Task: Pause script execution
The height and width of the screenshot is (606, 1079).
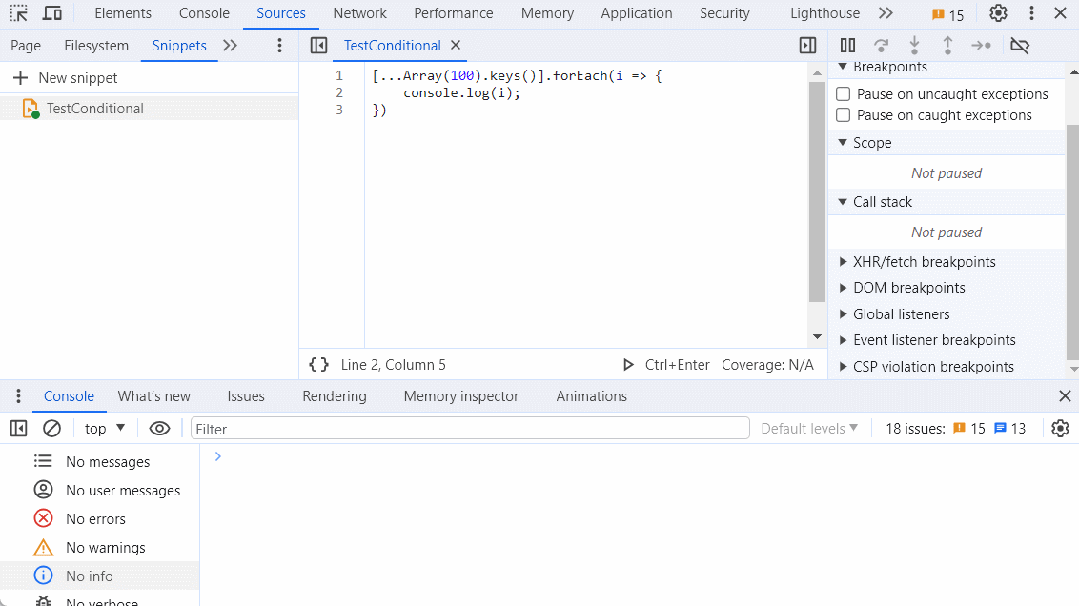Action: (x=848, y=45)
